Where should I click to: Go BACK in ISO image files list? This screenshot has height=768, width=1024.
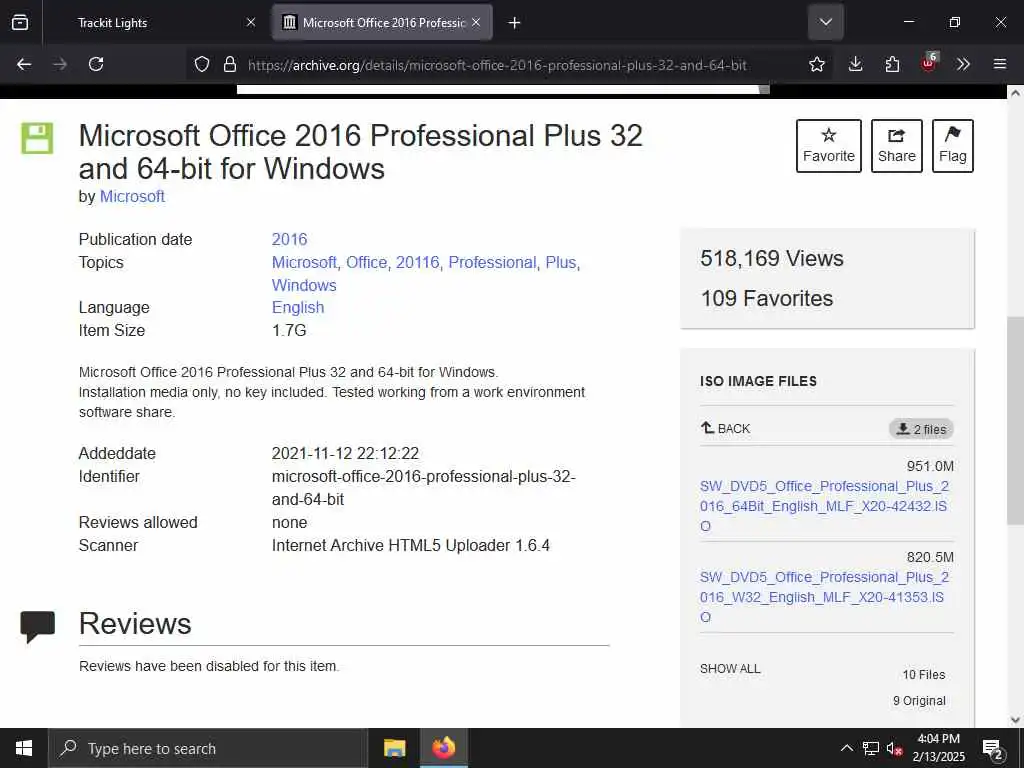pyautogui.click(x=725, y=428)
